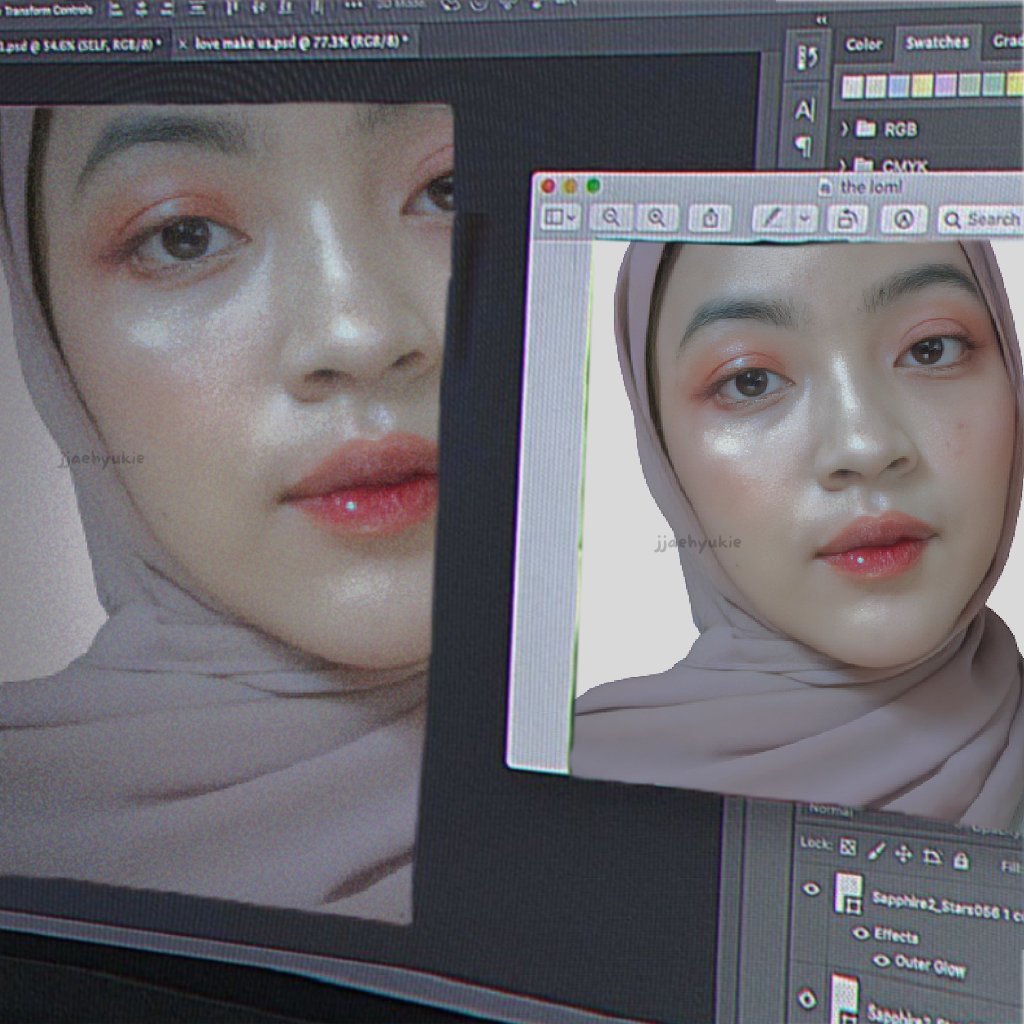
Task: Hide the Sapphire2_Stars056 layer
Action: (811, 889)
